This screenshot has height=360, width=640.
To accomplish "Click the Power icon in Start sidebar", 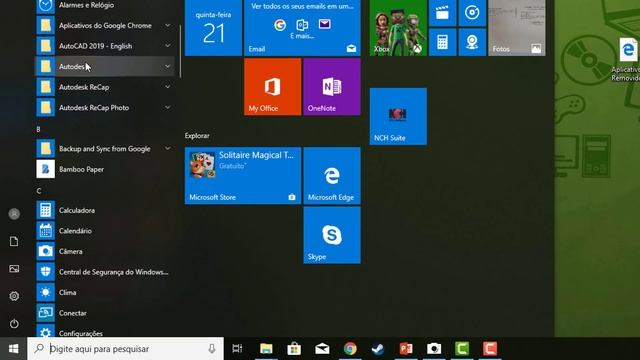I will pos(14,324).
